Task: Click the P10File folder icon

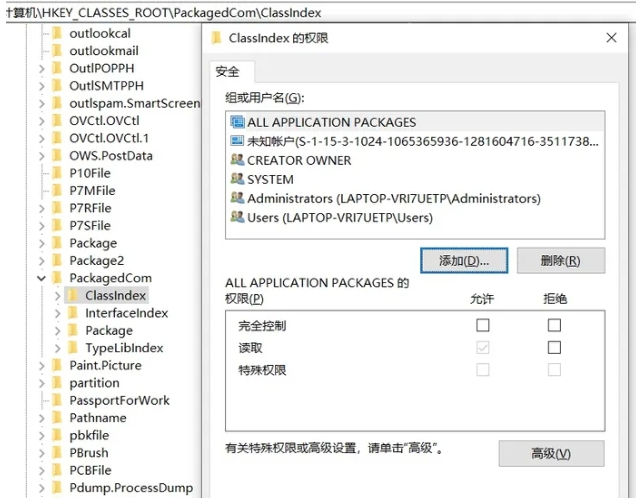Action: click(58, 173)
